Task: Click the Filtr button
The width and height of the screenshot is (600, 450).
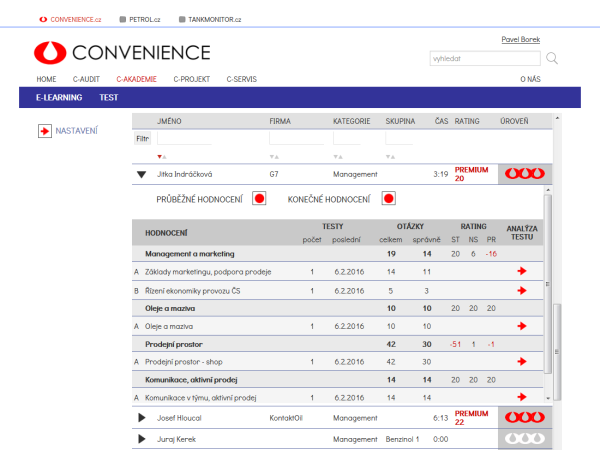Action: tap(142, 139)
